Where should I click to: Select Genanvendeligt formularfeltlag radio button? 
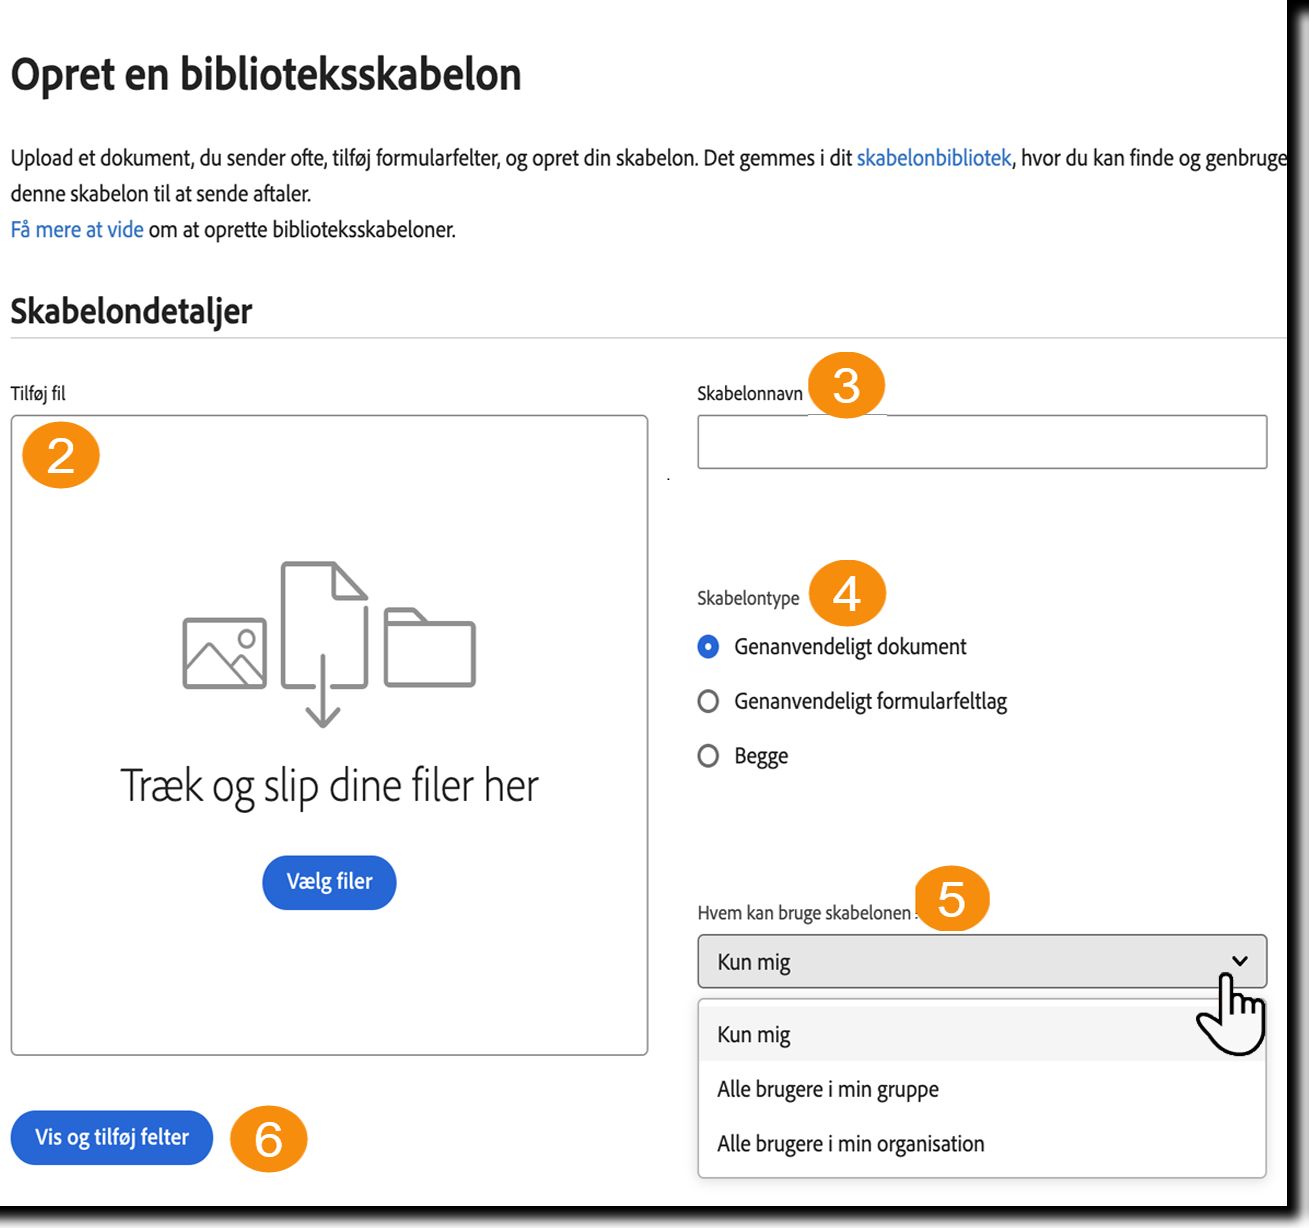click(x=708, y=702)
